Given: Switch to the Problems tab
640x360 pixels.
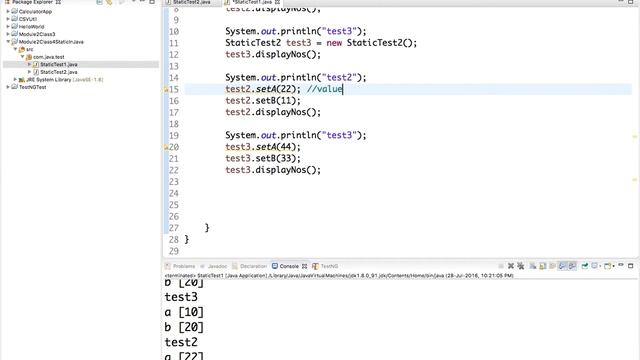Looking at the screenshot, I should coord(180,266).
